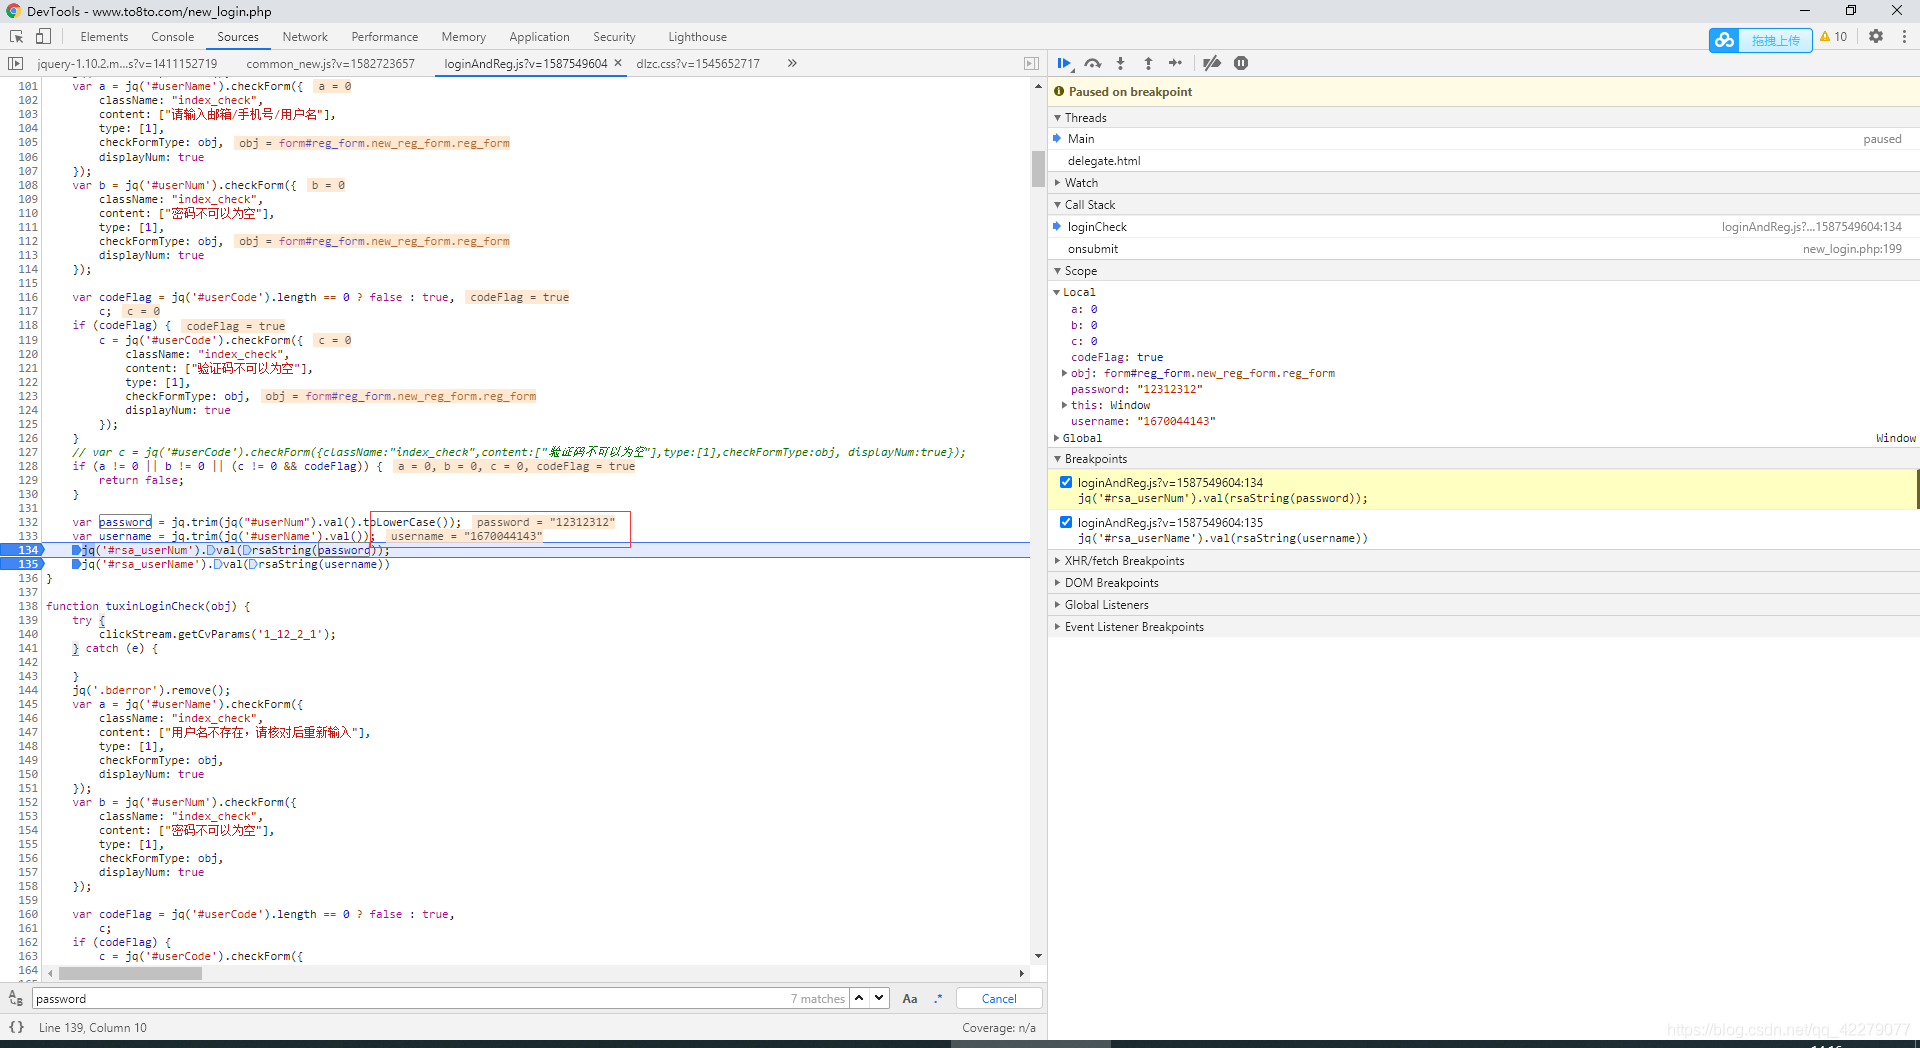Uncheck breakpoint at loginAndReg.js line 134
Viewport: 1920px width, 1048px height.
tap(1066, 482)
